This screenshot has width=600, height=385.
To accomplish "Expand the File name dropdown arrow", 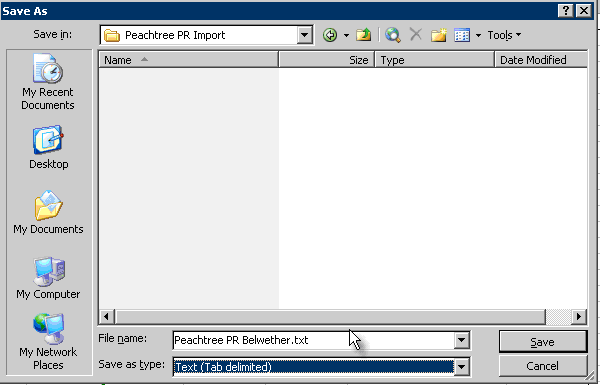I will 461,340.
